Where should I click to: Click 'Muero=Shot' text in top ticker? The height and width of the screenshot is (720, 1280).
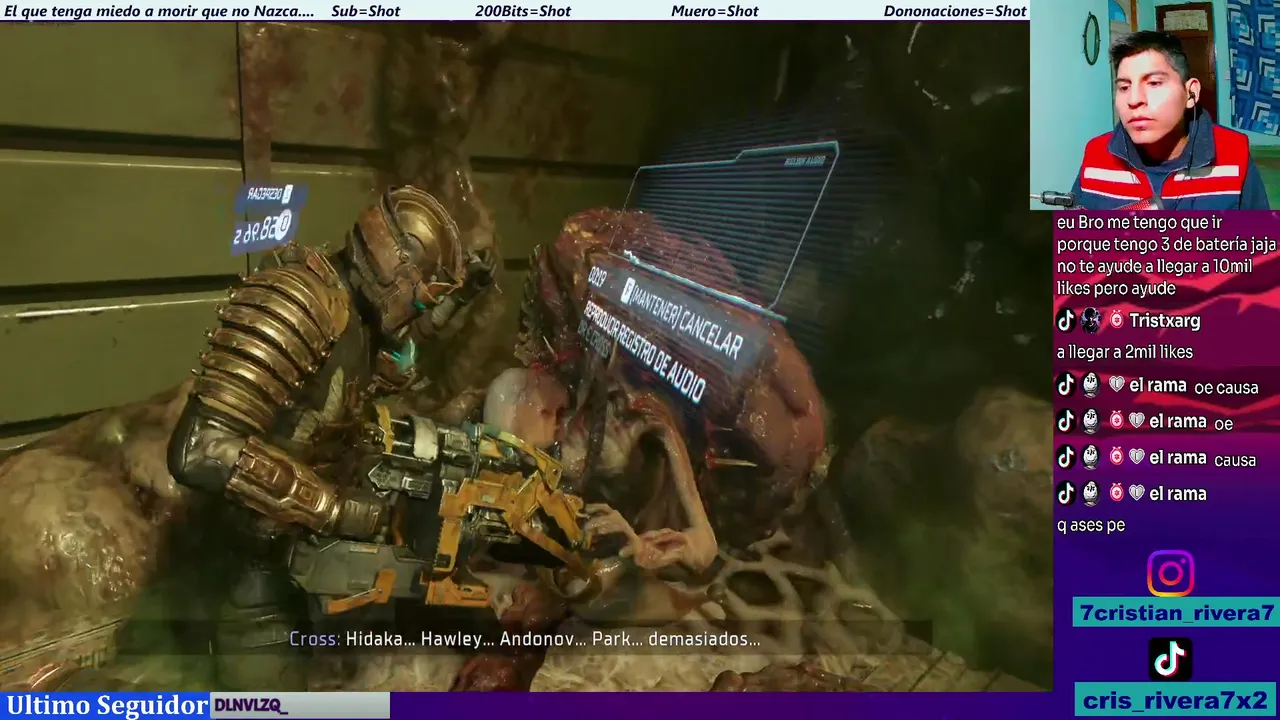coord(715,11)
